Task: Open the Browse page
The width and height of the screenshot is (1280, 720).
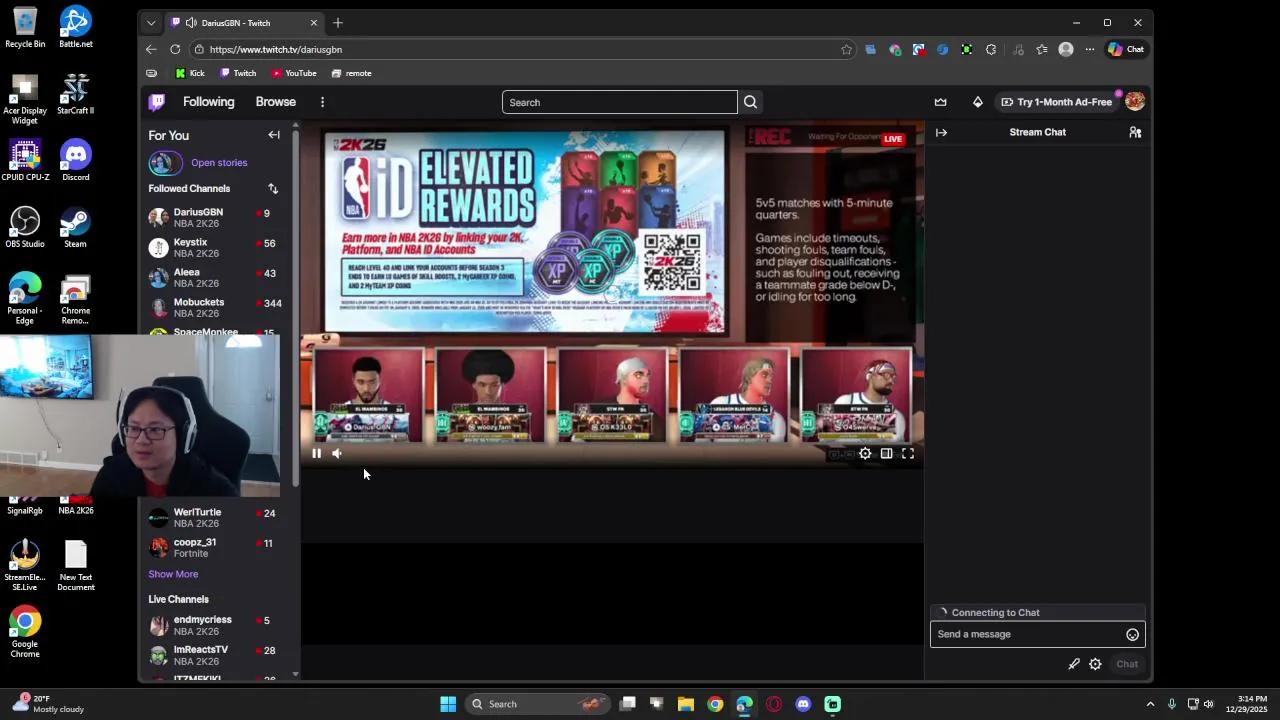Action: click(275, 102)
